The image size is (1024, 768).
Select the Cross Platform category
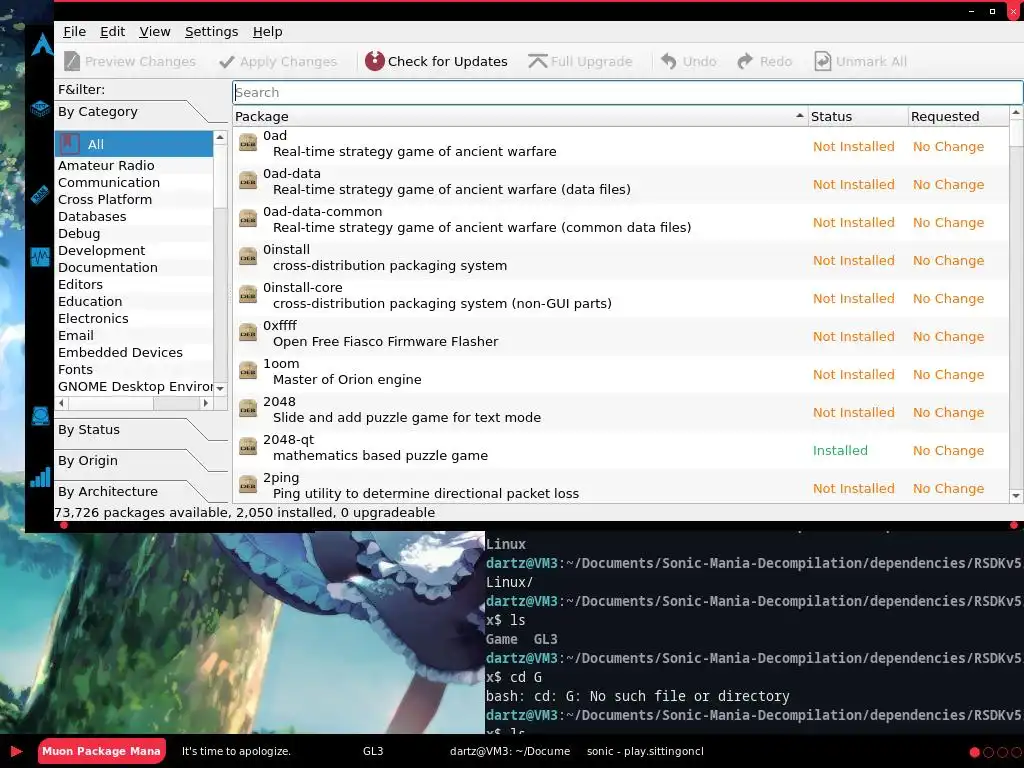click(134, 199)
